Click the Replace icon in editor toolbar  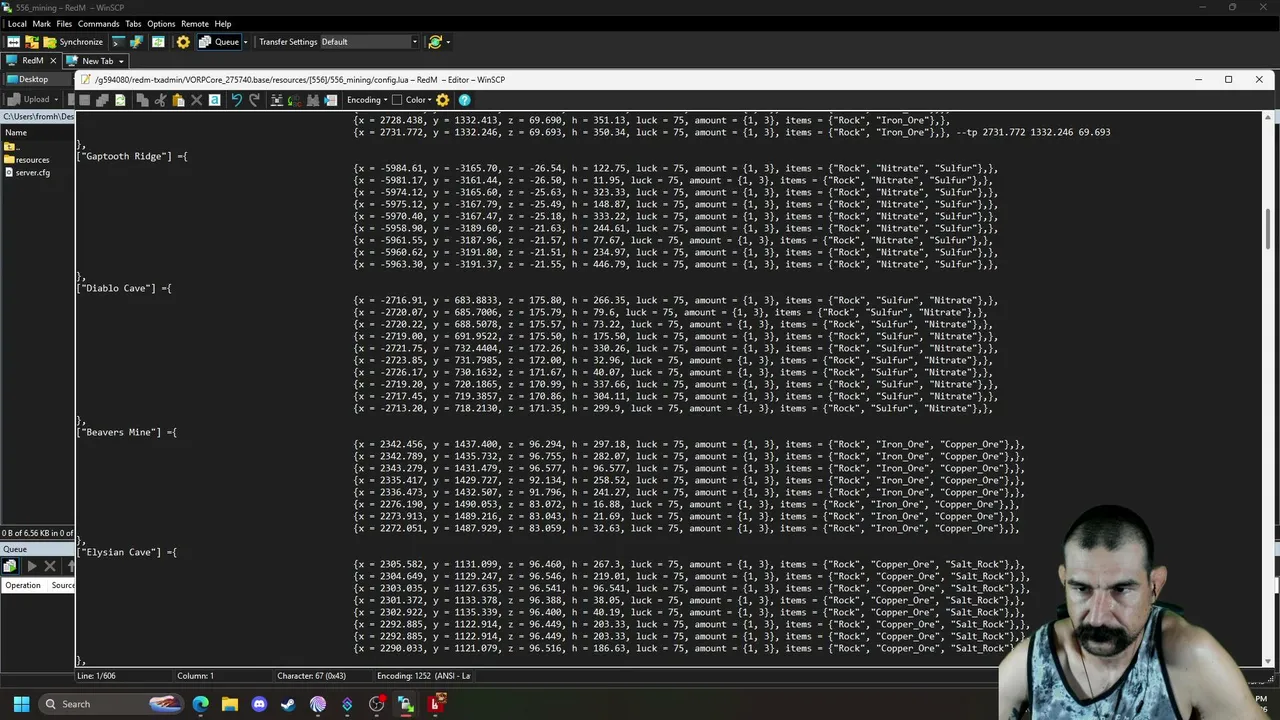point(295,100)
